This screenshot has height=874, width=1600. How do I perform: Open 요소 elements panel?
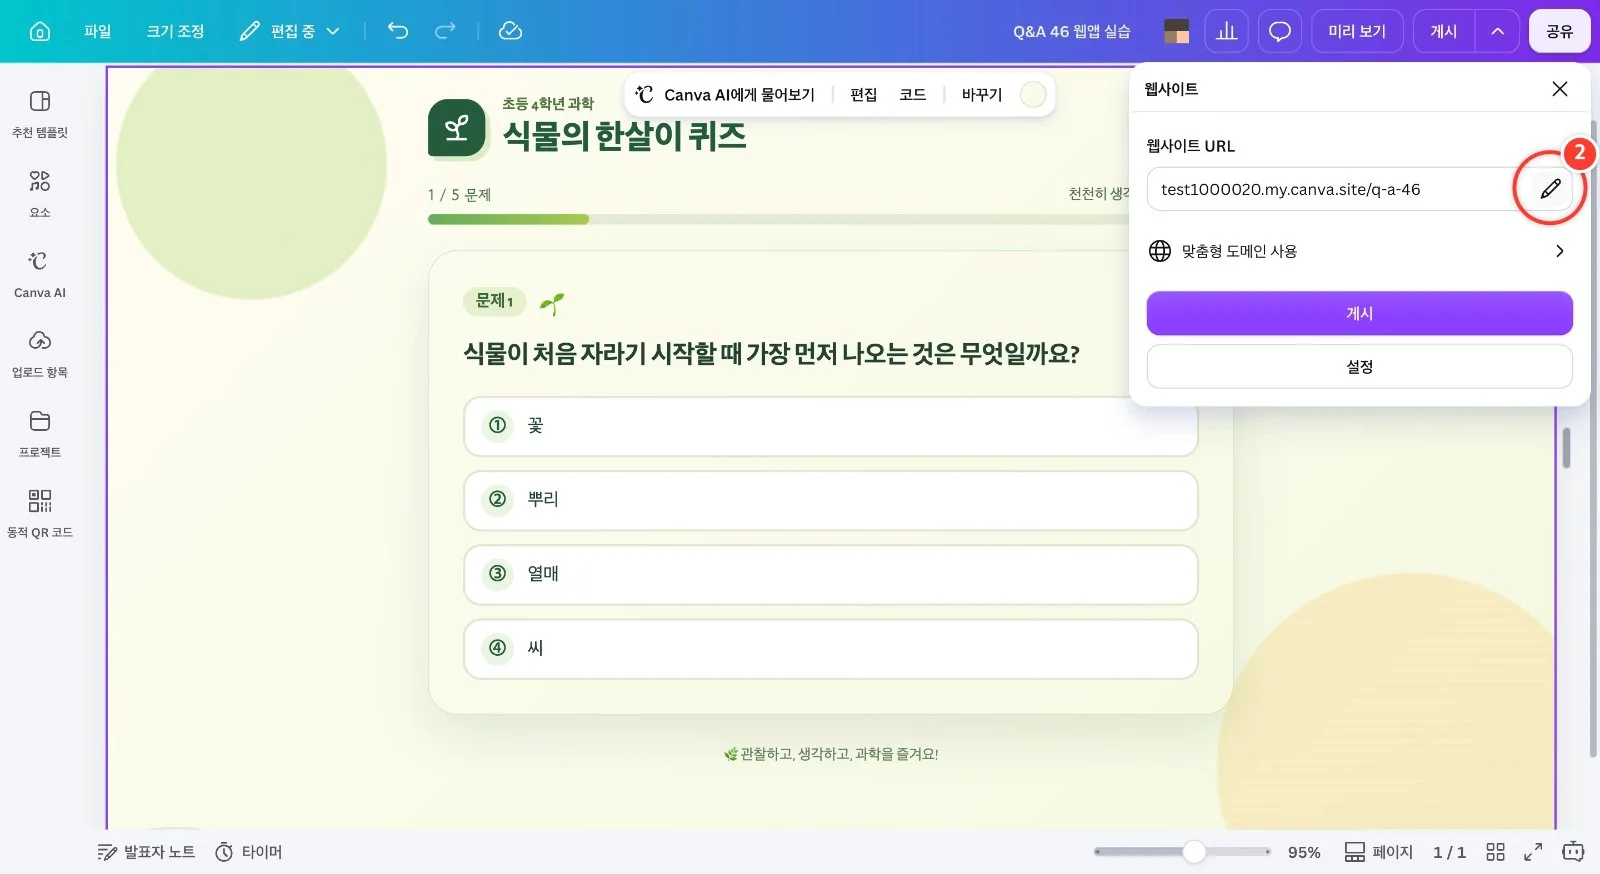(x=40, y=193)
